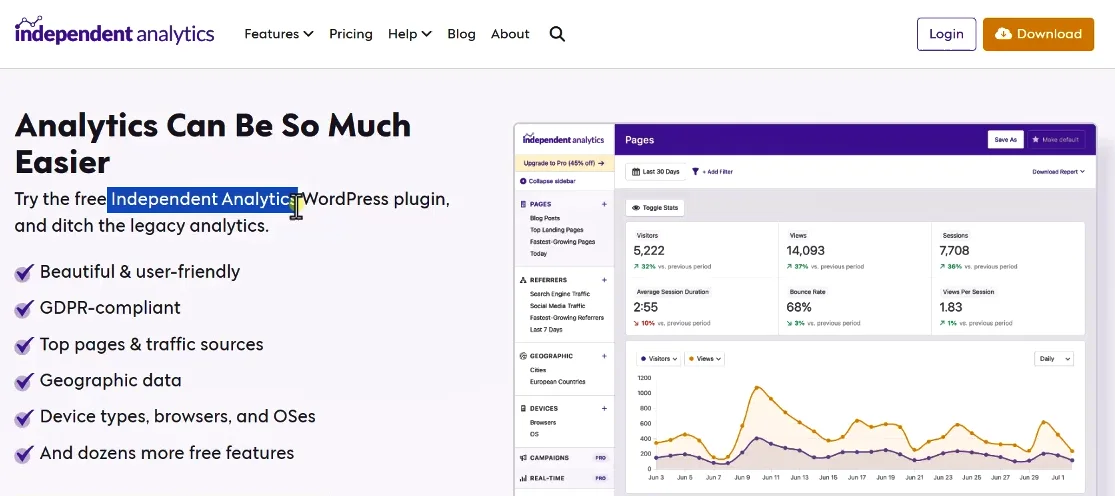Open the Visitors series dropdown
This screenshot has width=1115, height=496.
(658, 359)
